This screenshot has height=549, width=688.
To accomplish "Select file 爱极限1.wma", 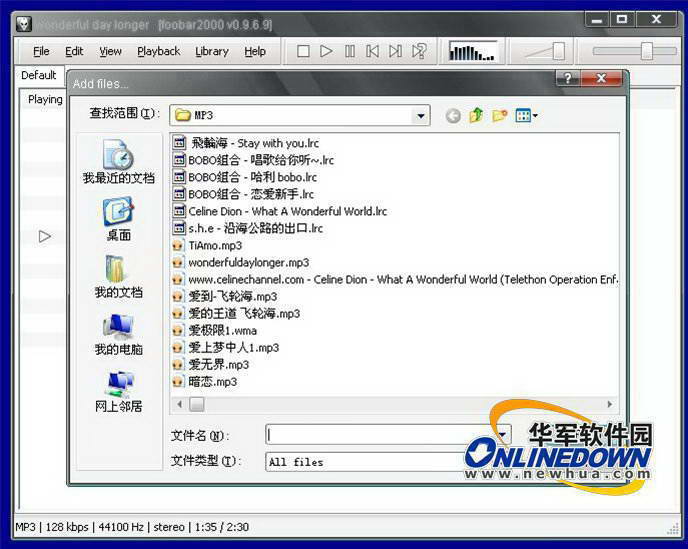I will [215, 331].
